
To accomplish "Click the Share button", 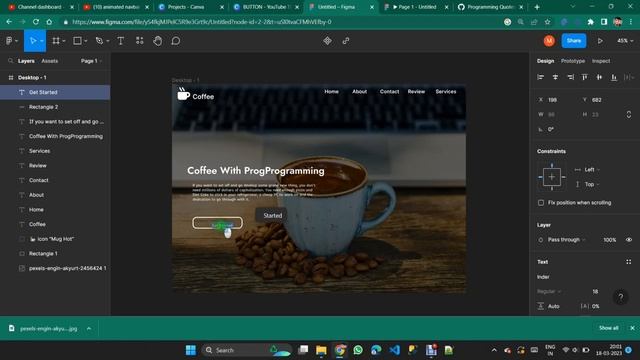I will coord(573,41).
